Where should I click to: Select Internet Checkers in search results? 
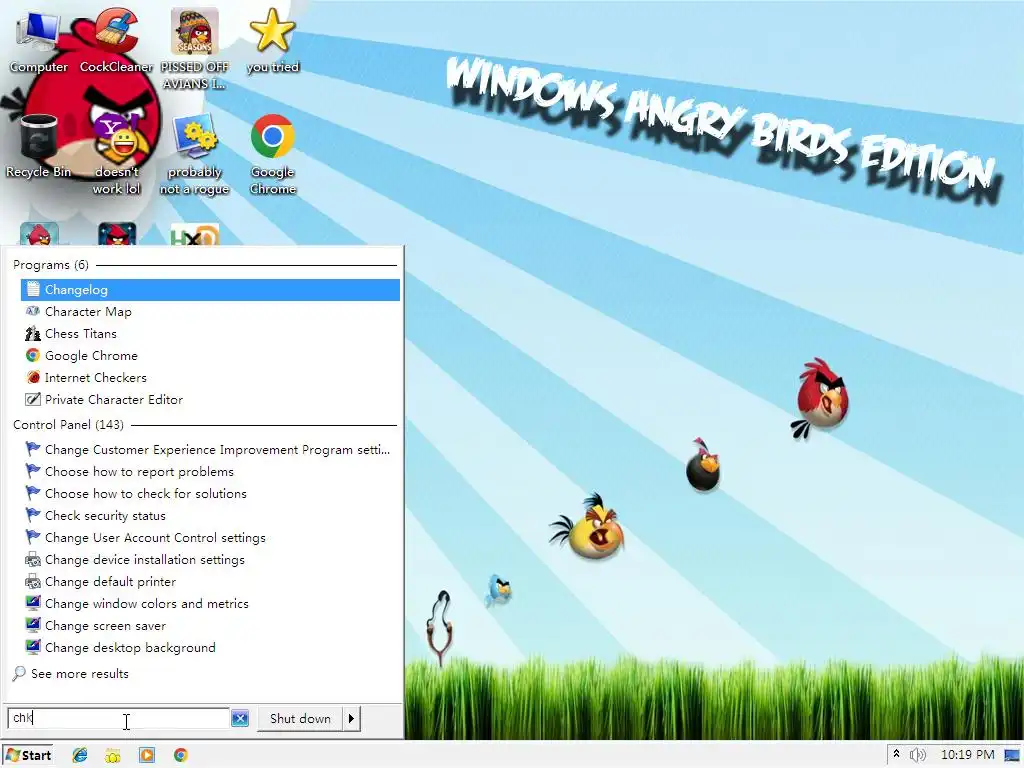[210, 377]
